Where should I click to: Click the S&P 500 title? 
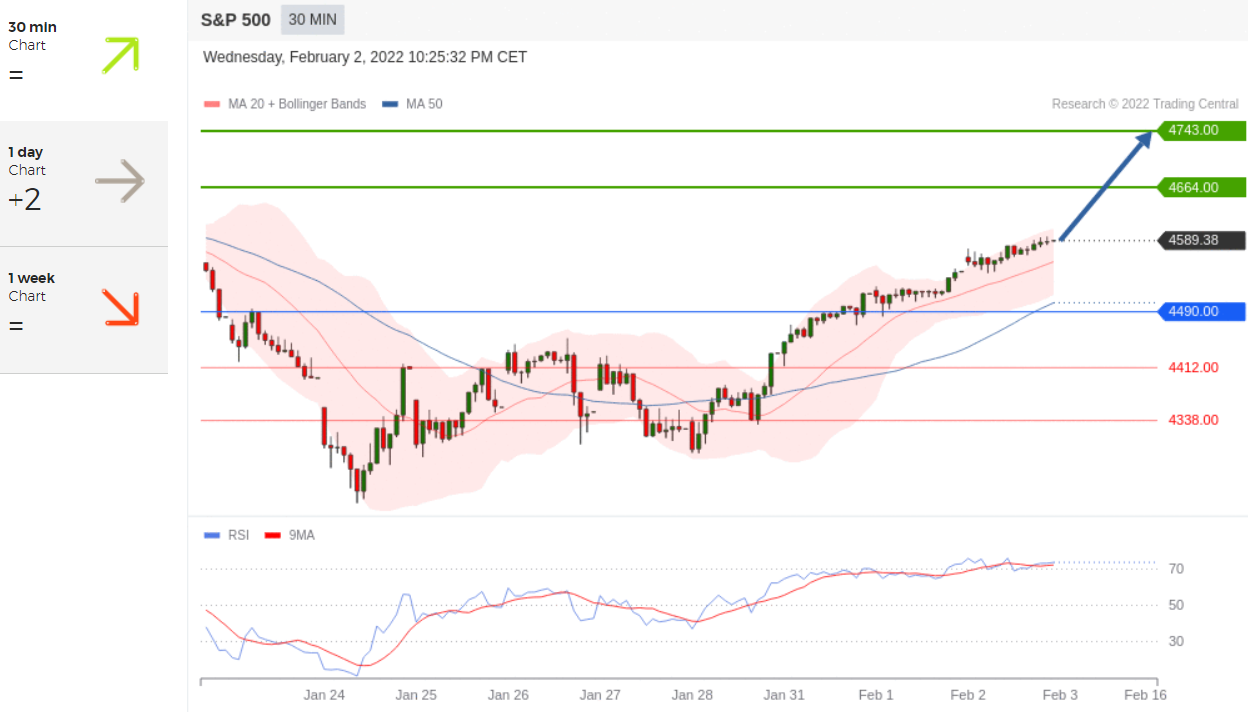pyautogui.click(x=236, y=19)
